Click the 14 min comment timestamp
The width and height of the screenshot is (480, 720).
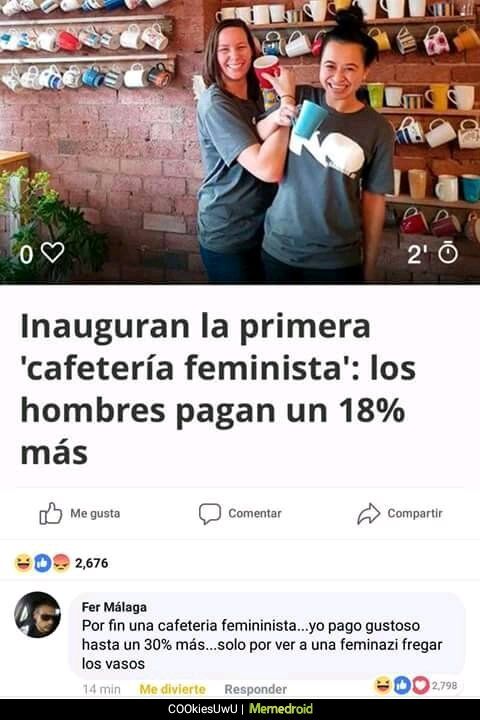(x=102, y=689)
